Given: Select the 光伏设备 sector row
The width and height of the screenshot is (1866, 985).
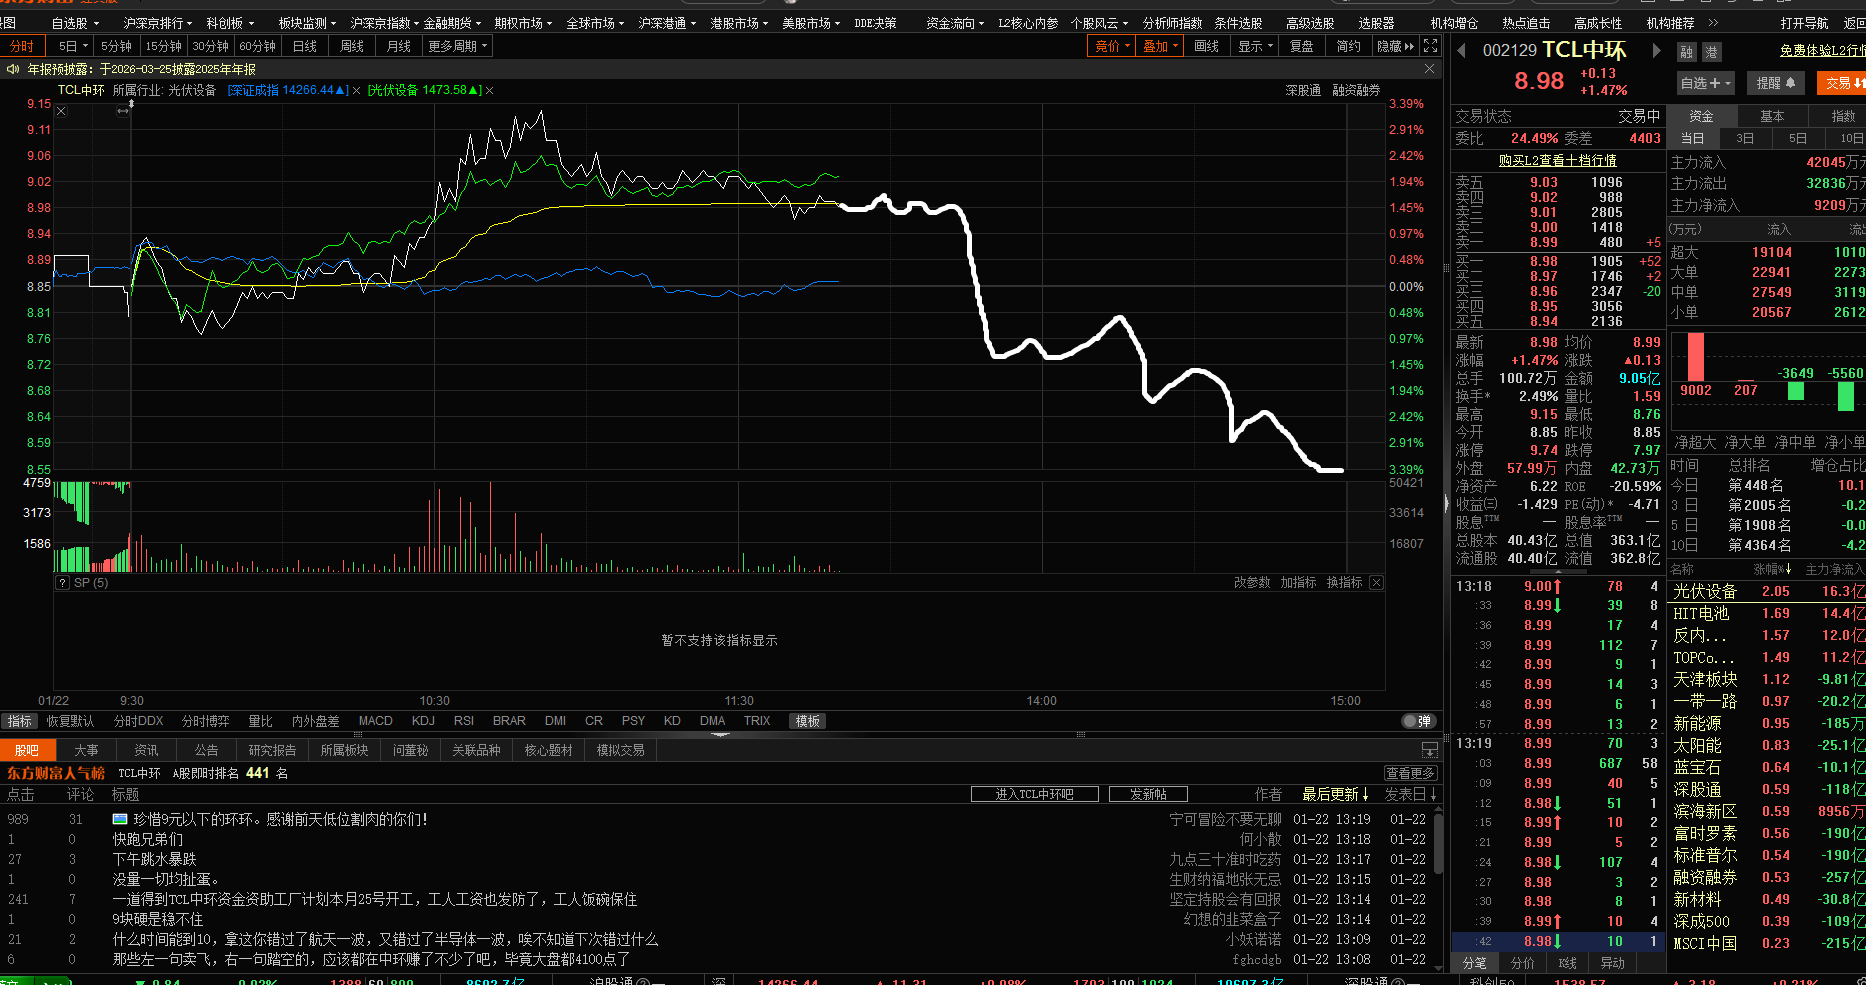Looking at the screenshot, I should [x=1767, y=591].
